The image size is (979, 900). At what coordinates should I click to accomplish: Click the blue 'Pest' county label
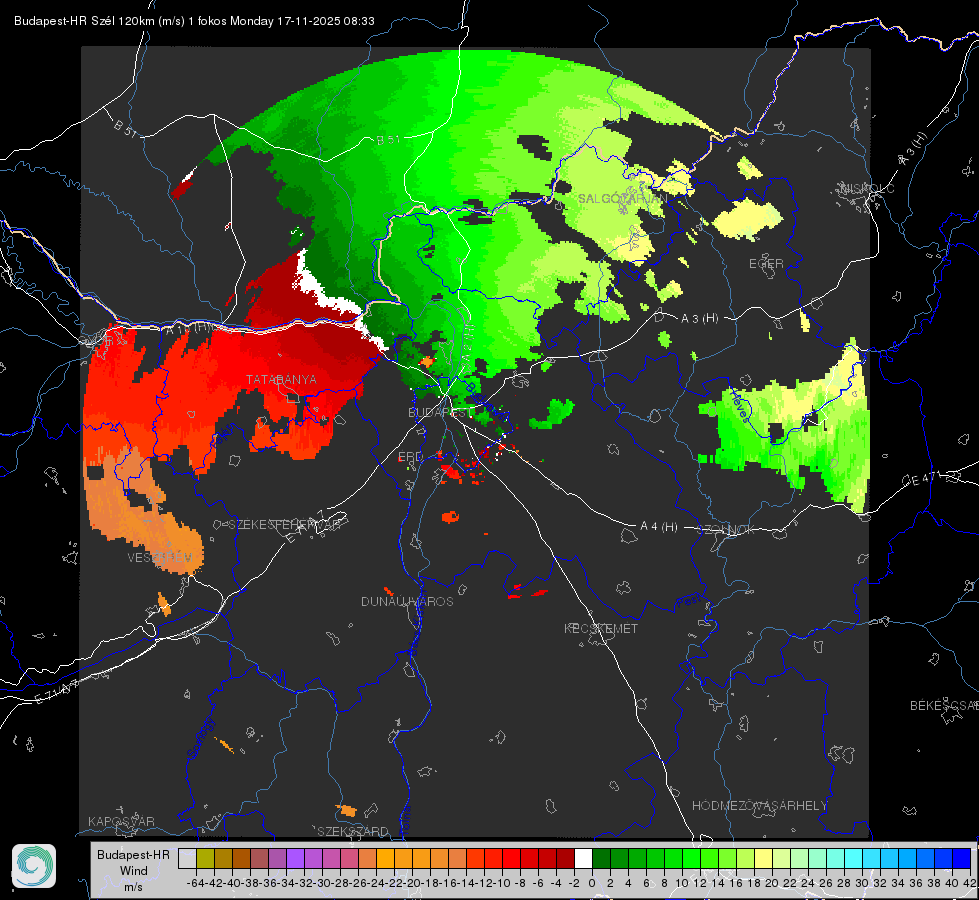(688, 602)
